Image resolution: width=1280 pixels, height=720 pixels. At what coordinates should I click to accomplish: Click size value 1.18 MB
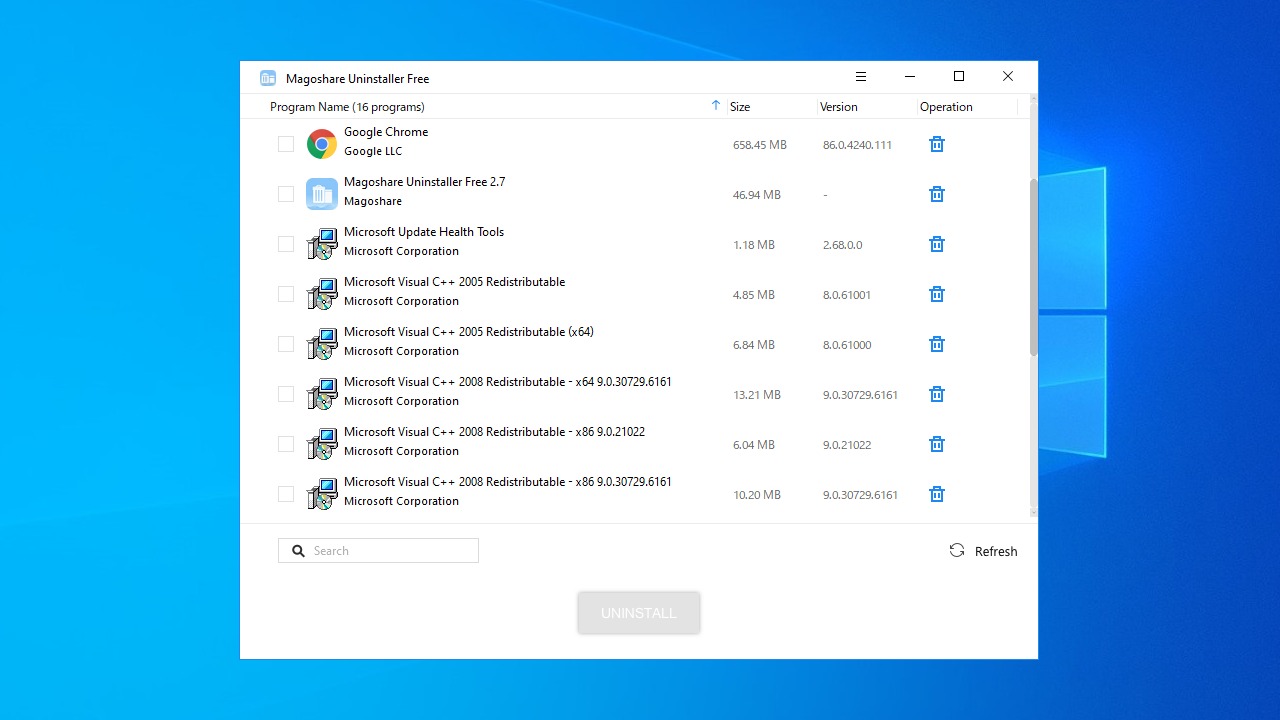754,245
